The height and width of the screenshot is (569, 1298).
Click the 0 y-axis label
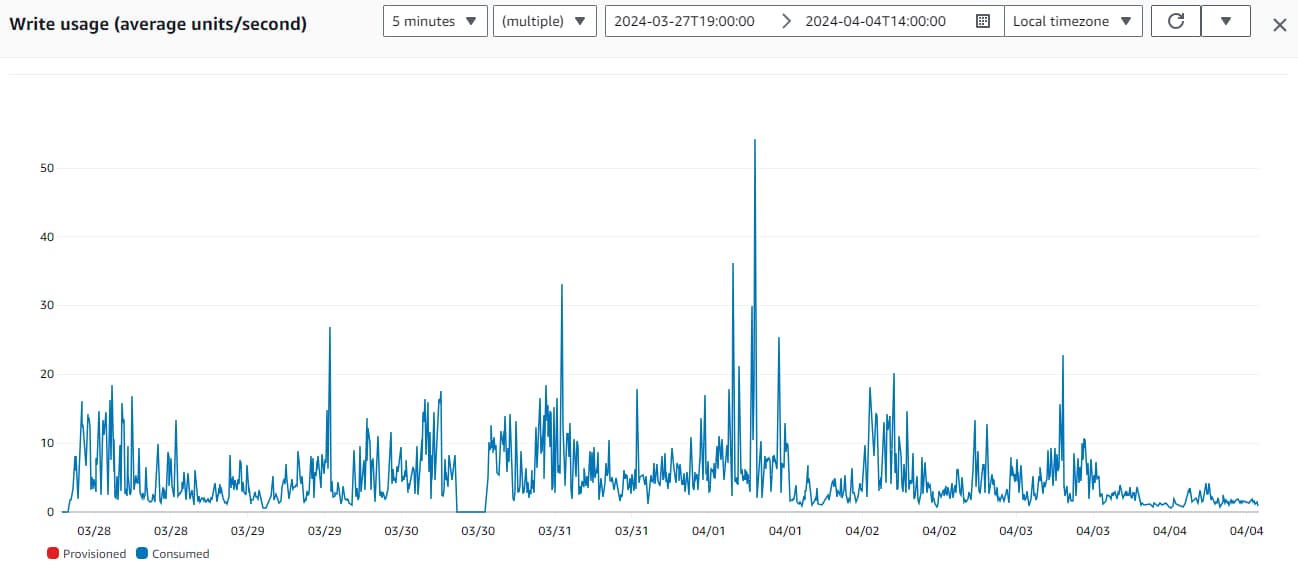click(49, 512)
